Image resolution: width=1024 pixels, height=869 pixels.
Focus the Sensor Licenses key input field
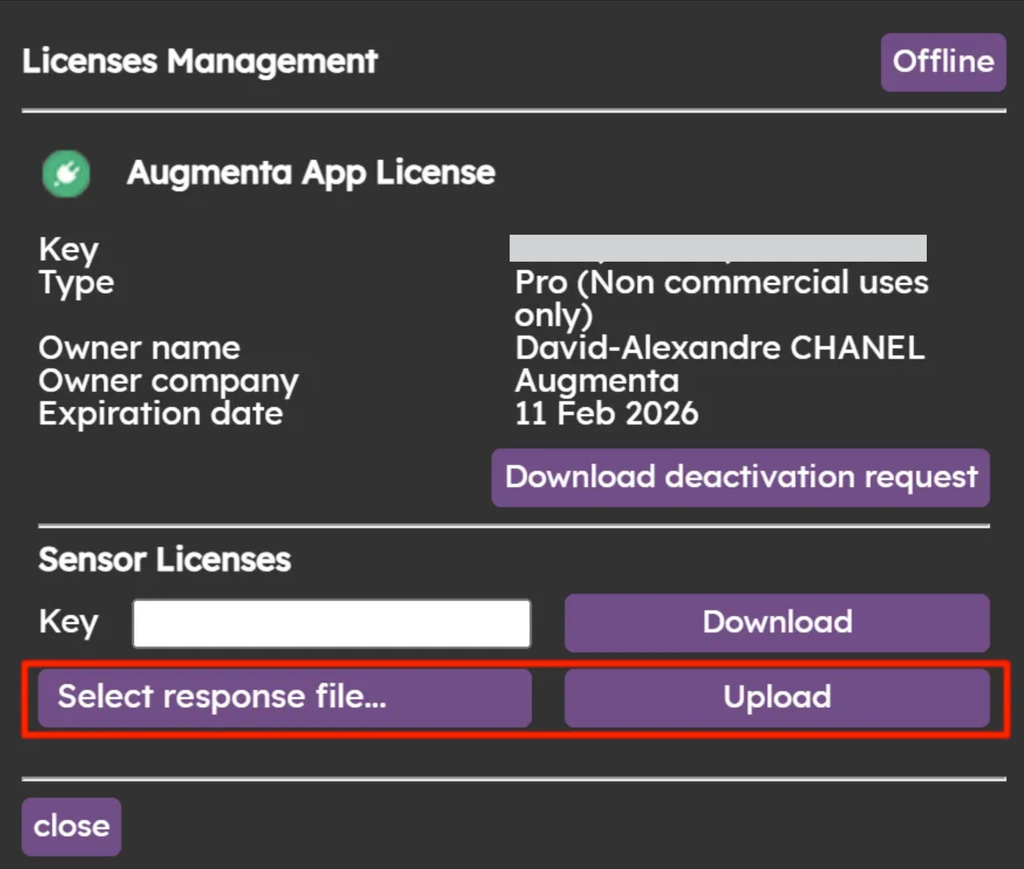coord(331,624)
